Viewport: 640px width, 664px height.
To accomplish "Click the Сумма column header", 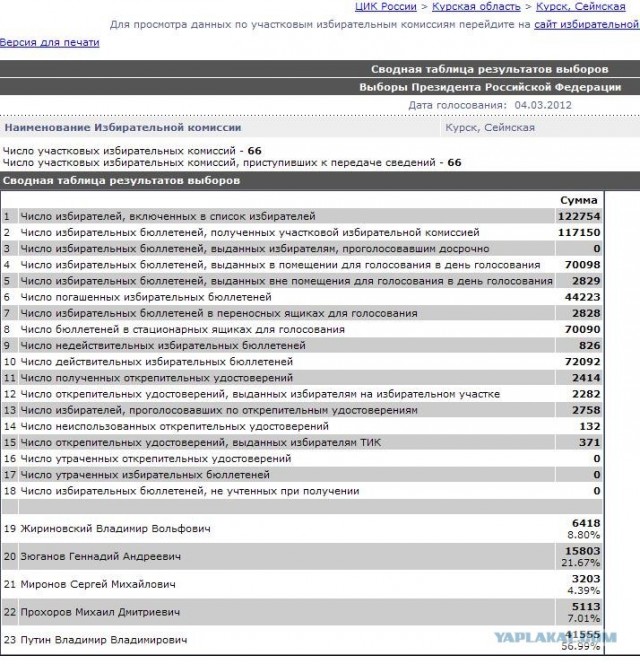I will (579, 200).
